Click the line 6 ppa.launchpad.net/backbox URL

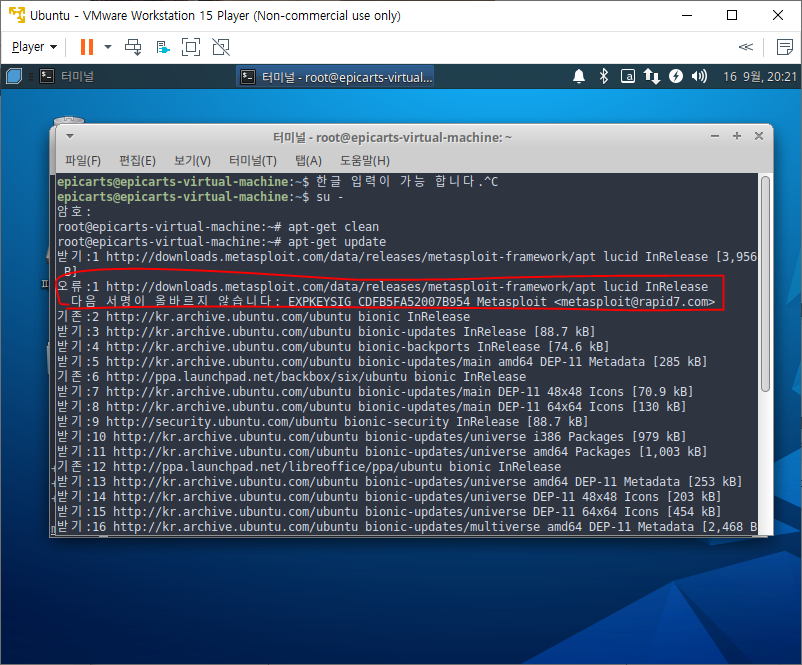click(x=257, y=377)
